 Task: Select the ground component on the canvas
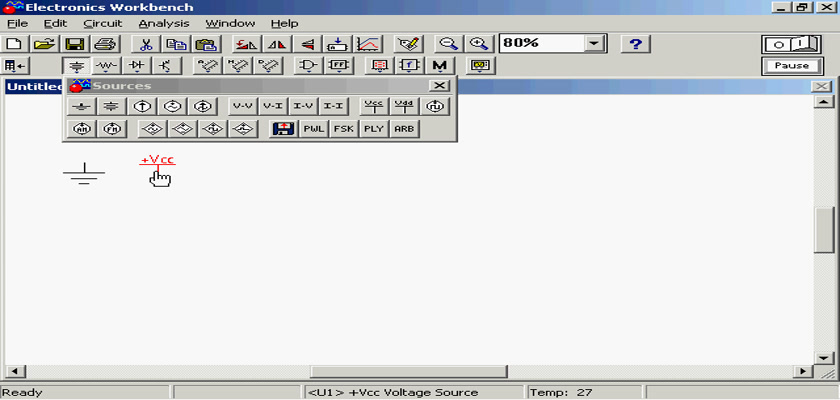click(84, 173)
